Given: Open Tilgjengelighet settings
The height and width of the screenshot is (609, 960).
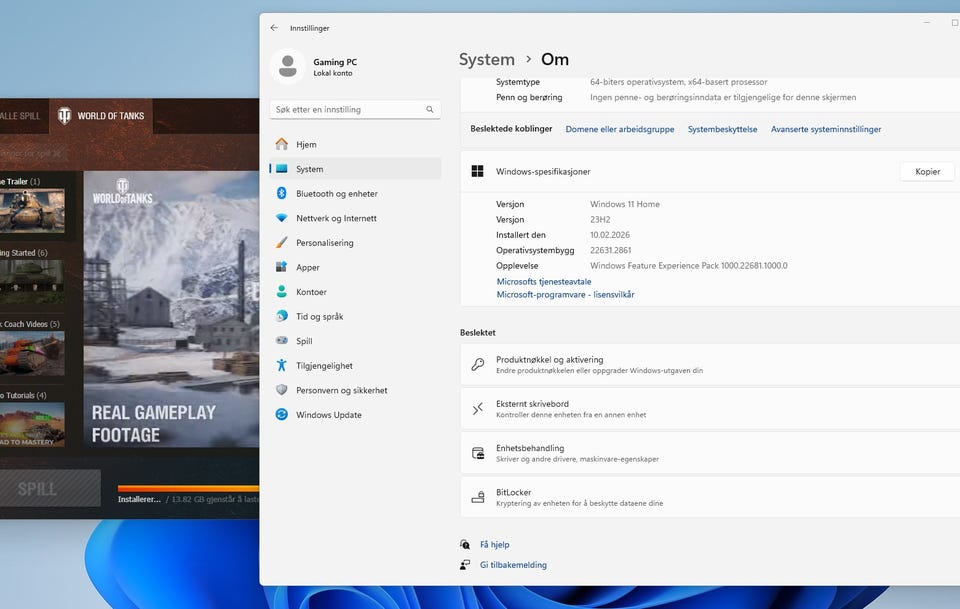Looking at the screenshot, I should 324,366.
